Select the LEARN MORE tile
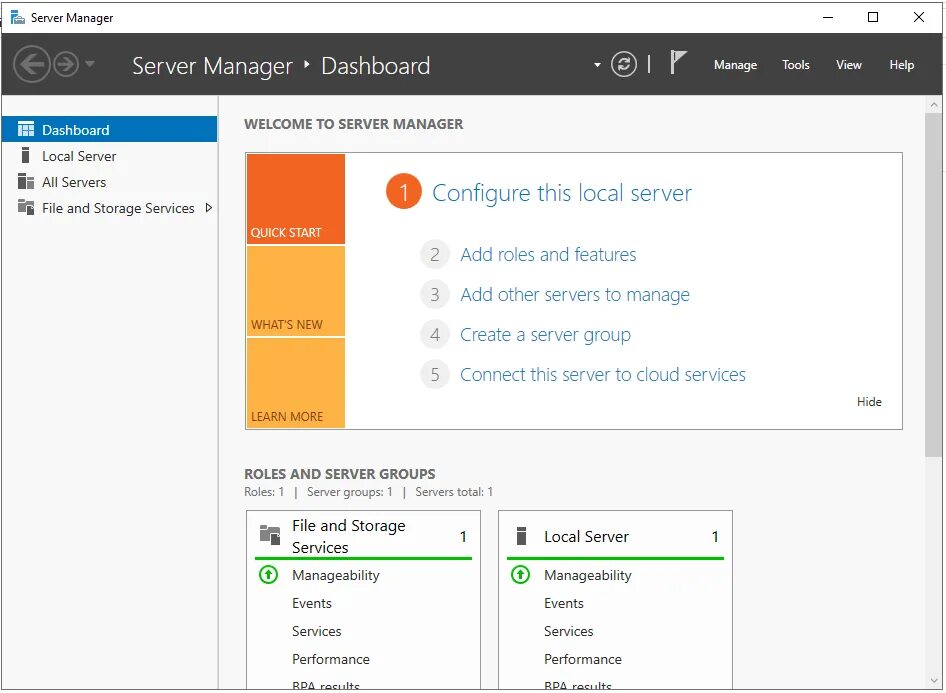This screenshot has height=693, width=946. tap(295, 383)
